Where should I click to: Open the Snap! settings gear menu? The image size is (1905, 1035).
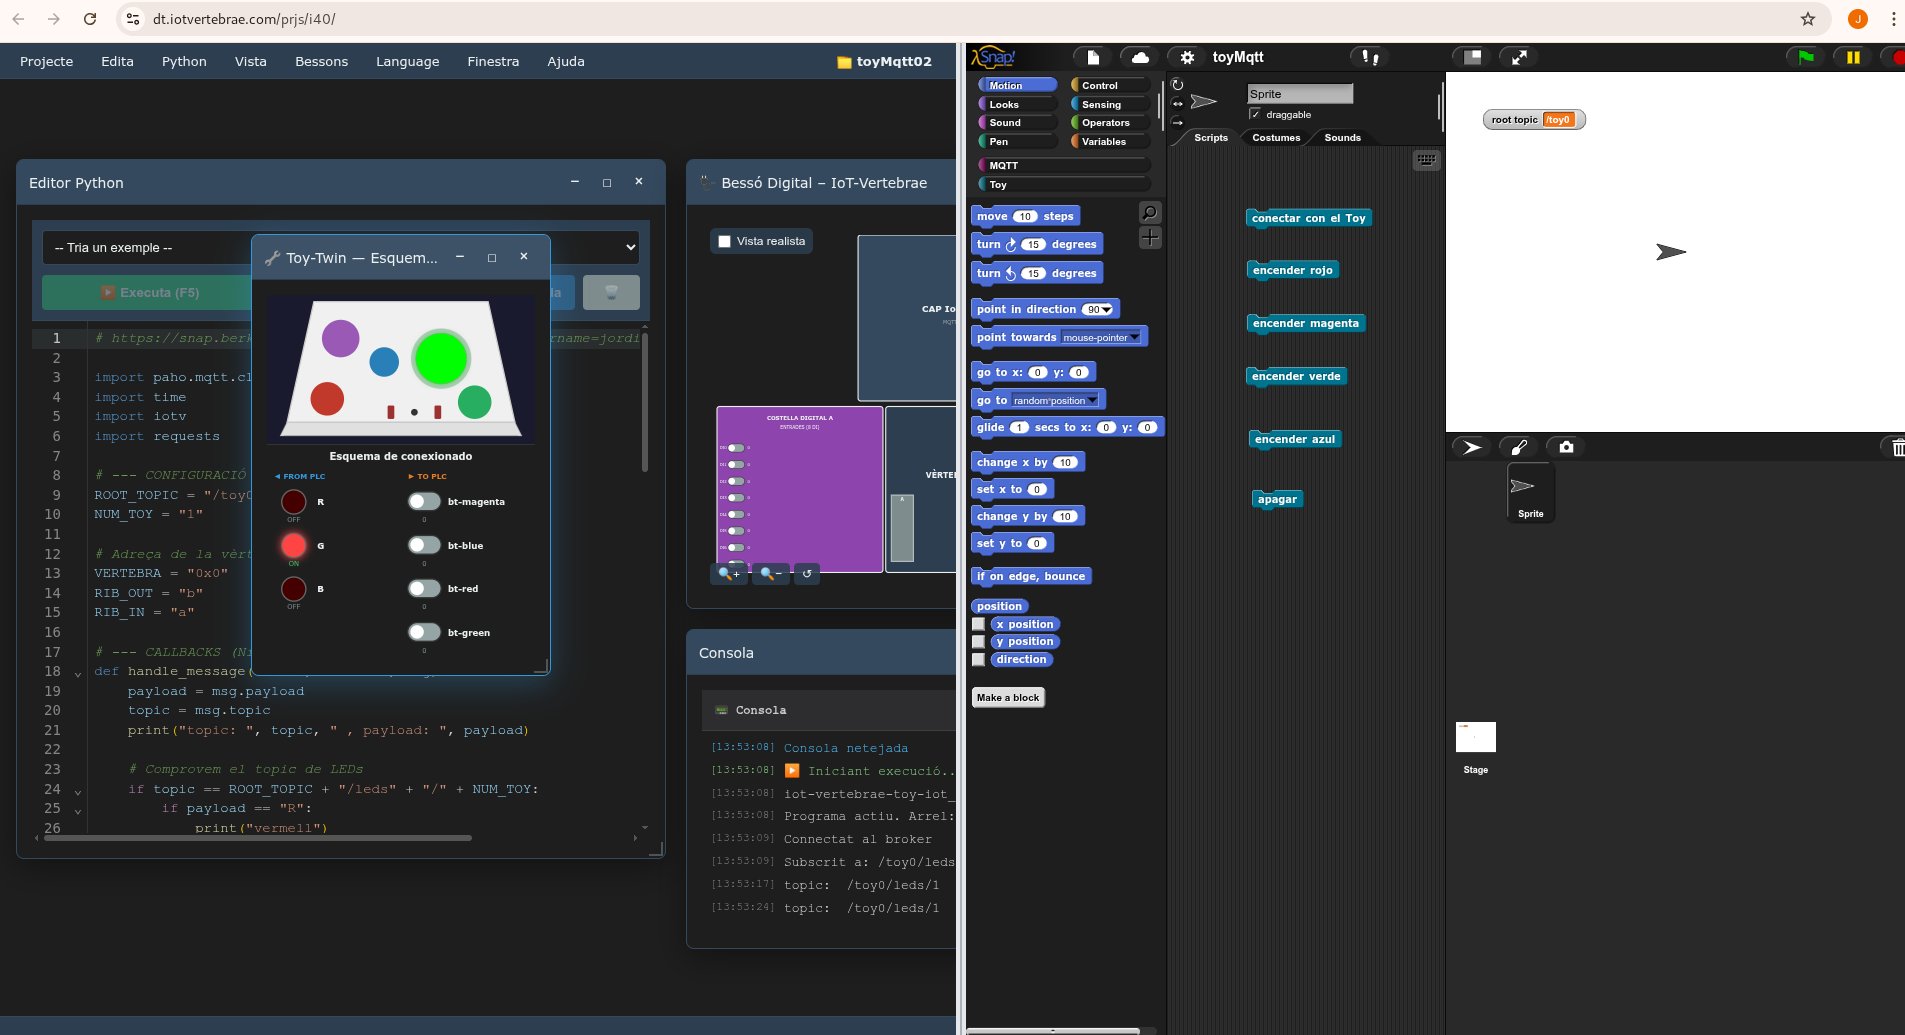(1186, 57)
